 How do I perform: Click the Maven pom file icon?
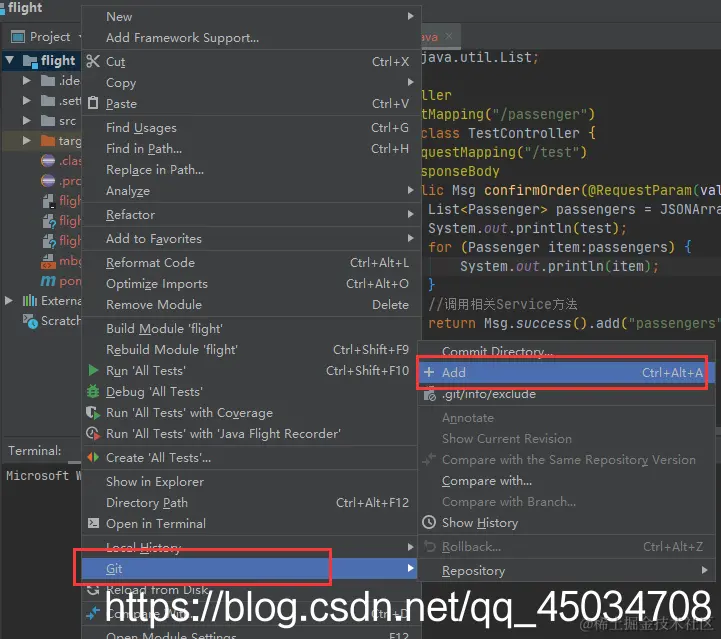point(48,280)
